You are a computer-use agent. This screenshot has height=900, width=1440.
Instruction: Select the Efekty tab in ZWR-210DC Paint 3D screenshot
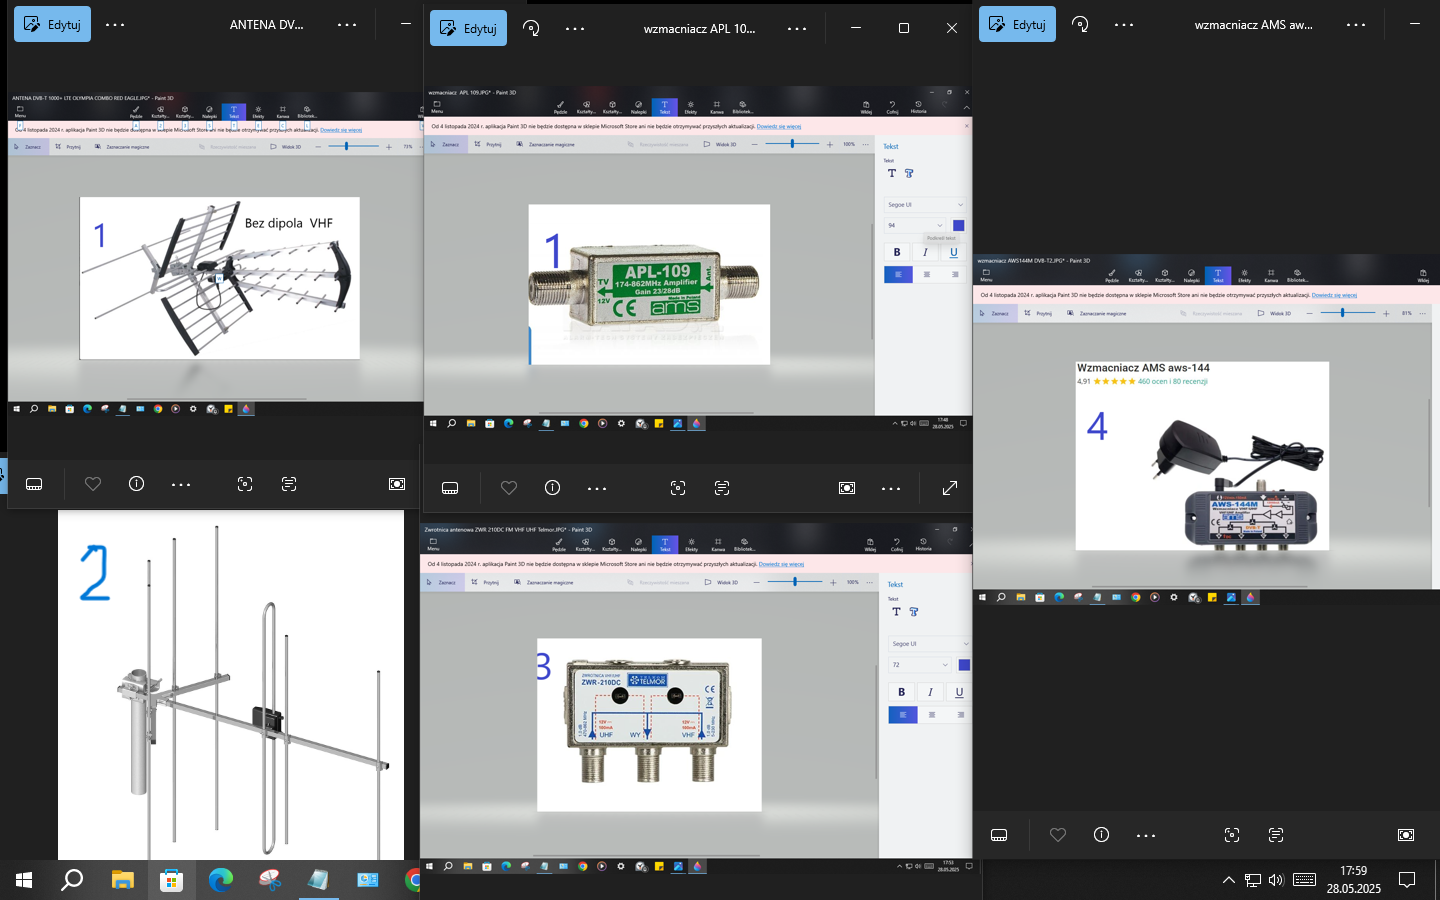pyautogui.click(x=691, y=545)
